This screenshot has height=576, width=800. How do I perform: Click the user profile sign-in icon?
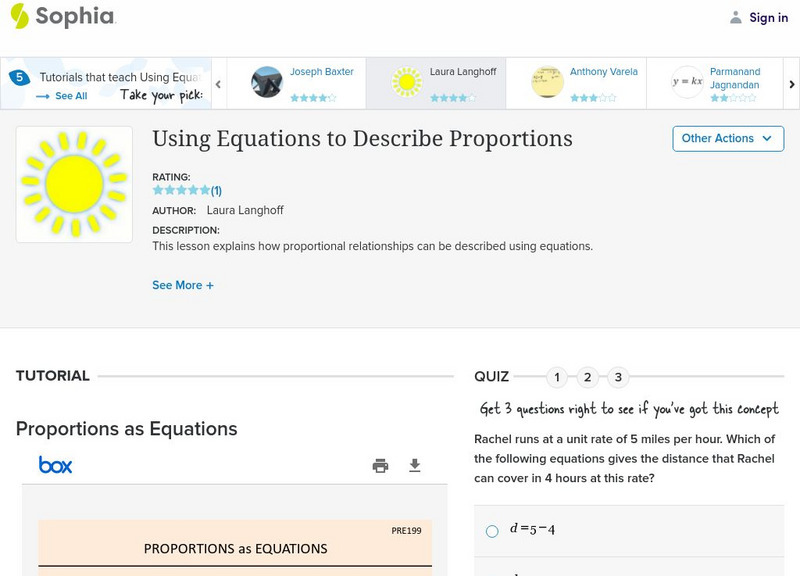736,17
